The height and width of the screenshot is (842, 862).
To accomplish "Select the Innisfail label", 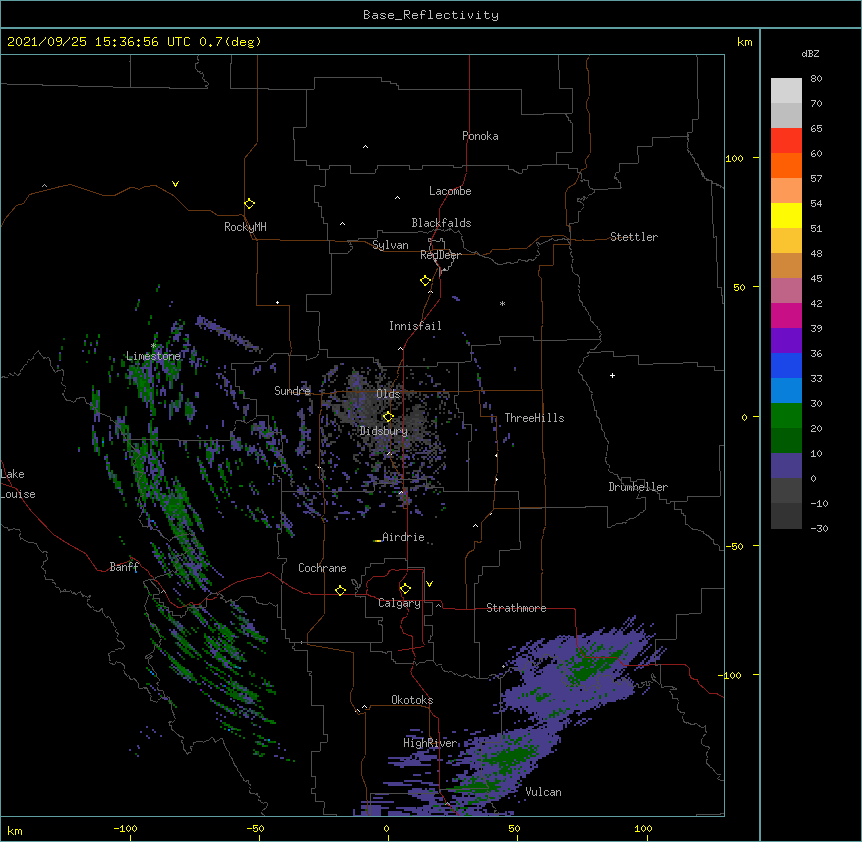I will [x=415, y=326].
